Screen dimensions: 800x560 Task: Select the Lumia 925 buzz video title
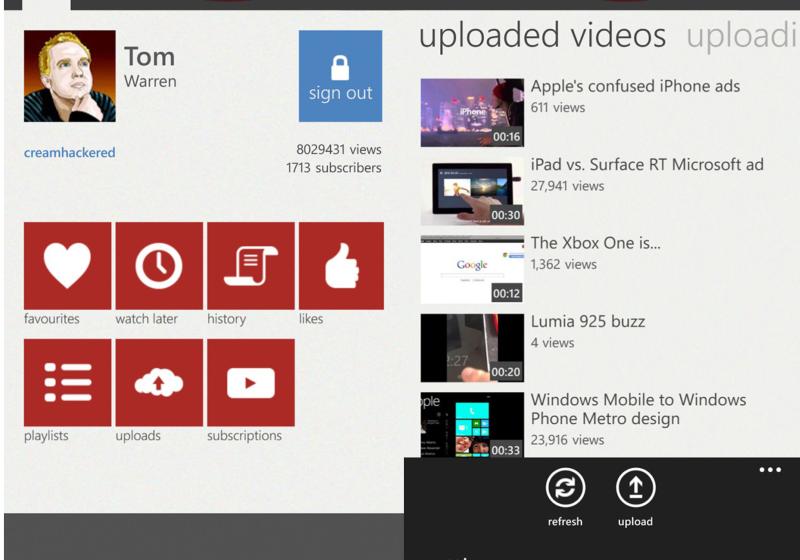(587, 322)
